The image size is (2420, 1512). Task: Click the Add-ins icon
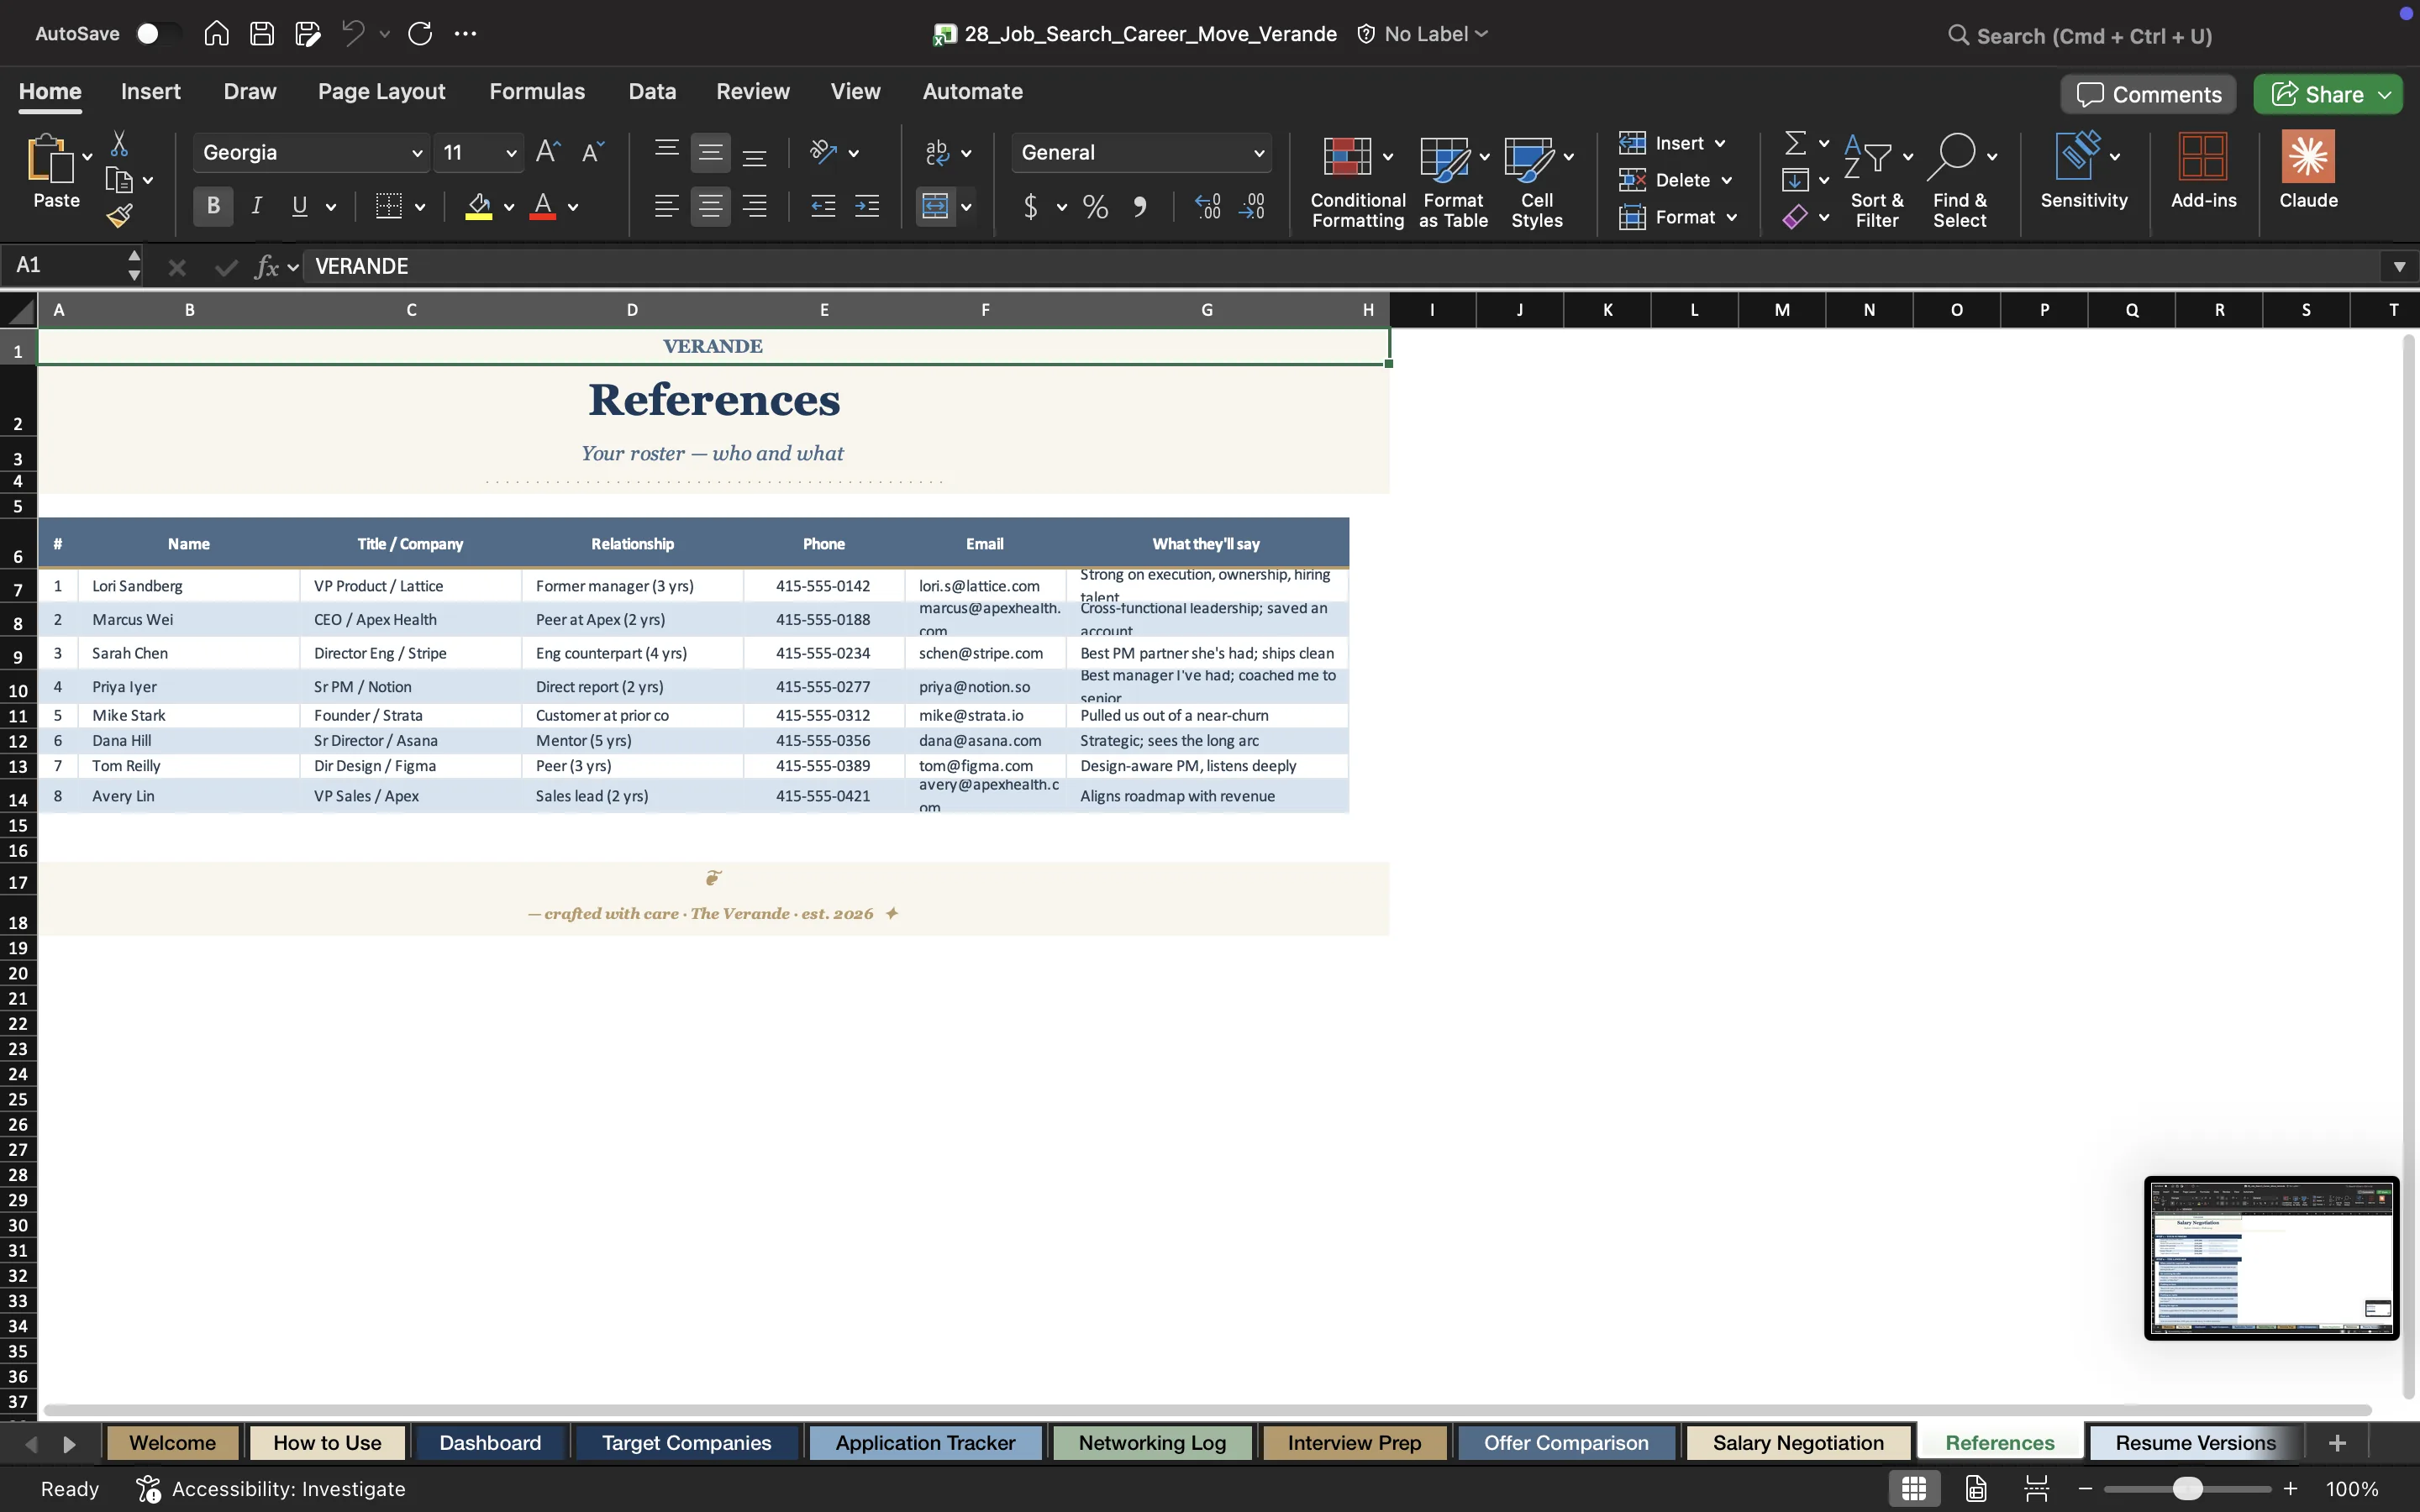pyautogui.click(x=2203, y=170)
